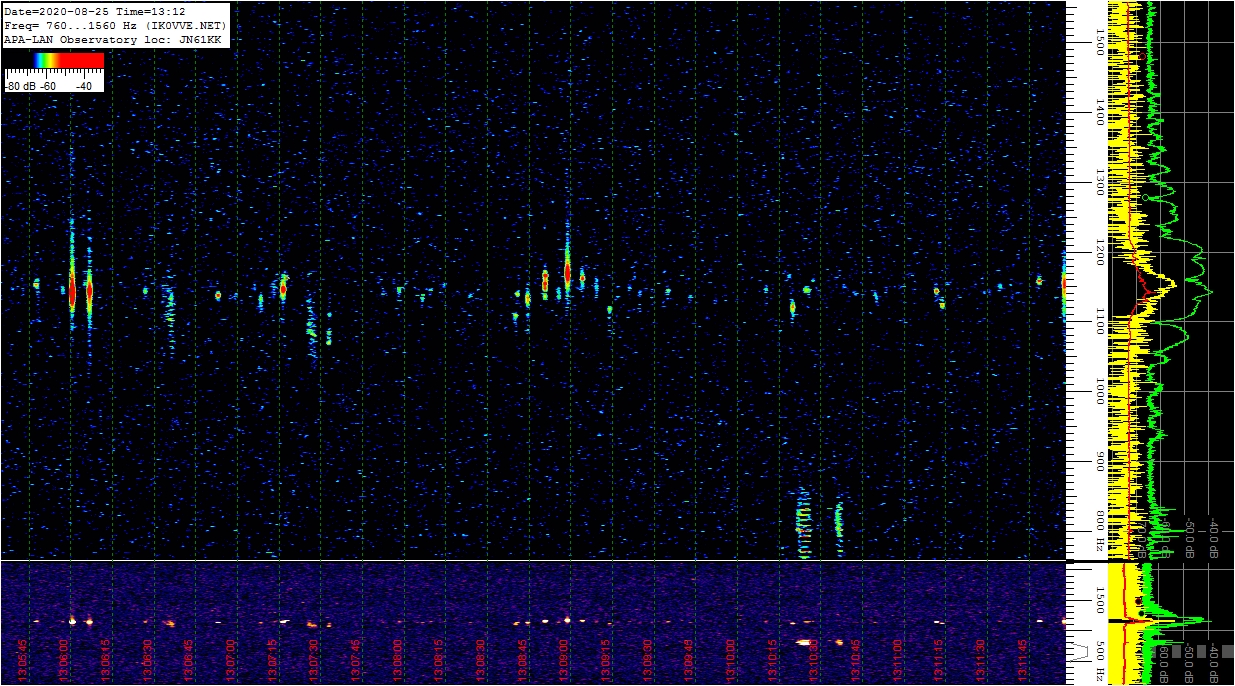Image resolution: width=1235 pixels, height=686 pixels.
Task: Click the Freq= 760...1560 Hz (IK0VVE.NET) line
Action: tap(115, 24)
